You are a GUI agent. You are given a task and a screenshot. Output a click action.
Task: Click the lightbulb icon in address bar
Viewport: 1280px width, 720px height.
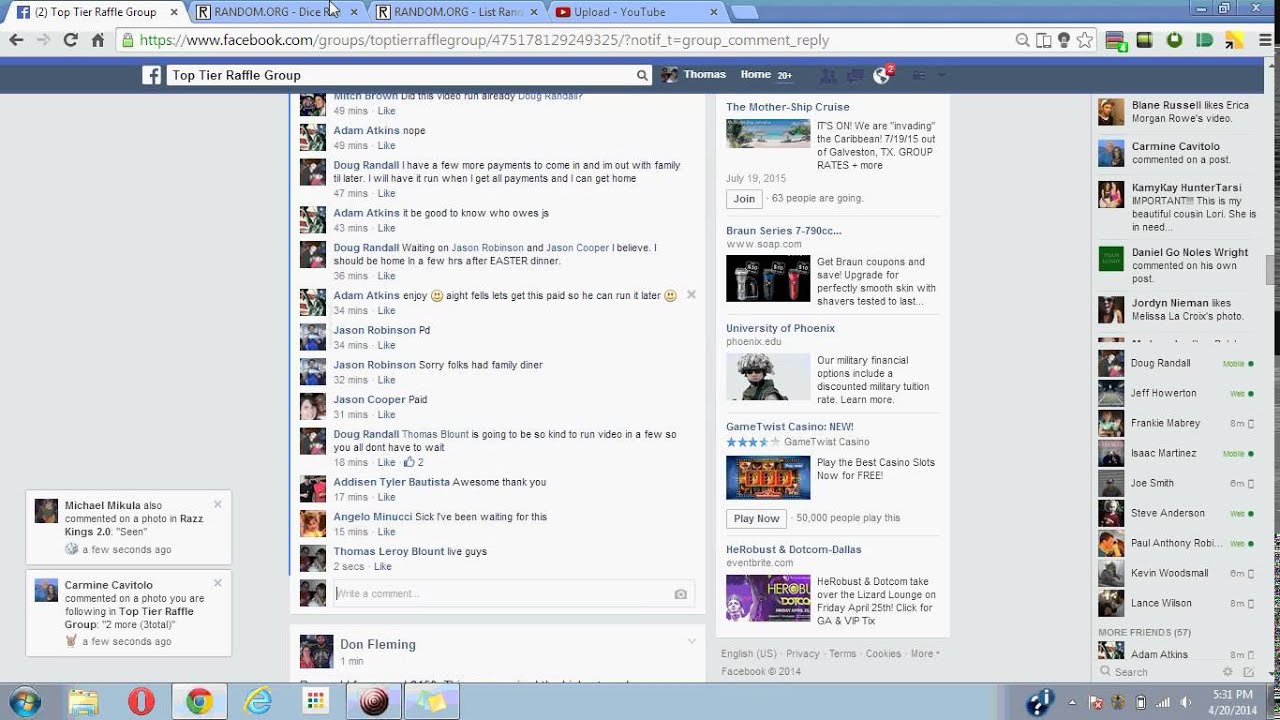[1064, 40]
